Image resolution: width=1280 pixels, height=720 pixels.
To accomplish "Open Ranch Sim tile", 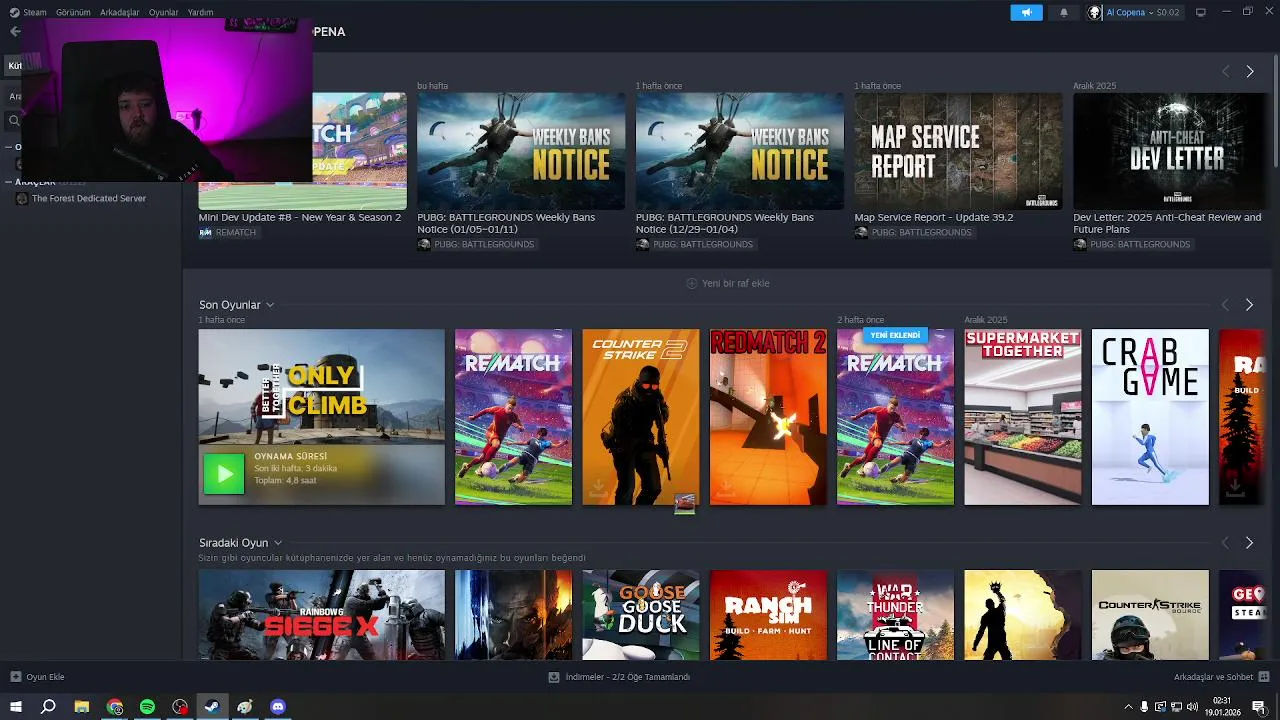I will pyautogui.click(x=768, y=615).
